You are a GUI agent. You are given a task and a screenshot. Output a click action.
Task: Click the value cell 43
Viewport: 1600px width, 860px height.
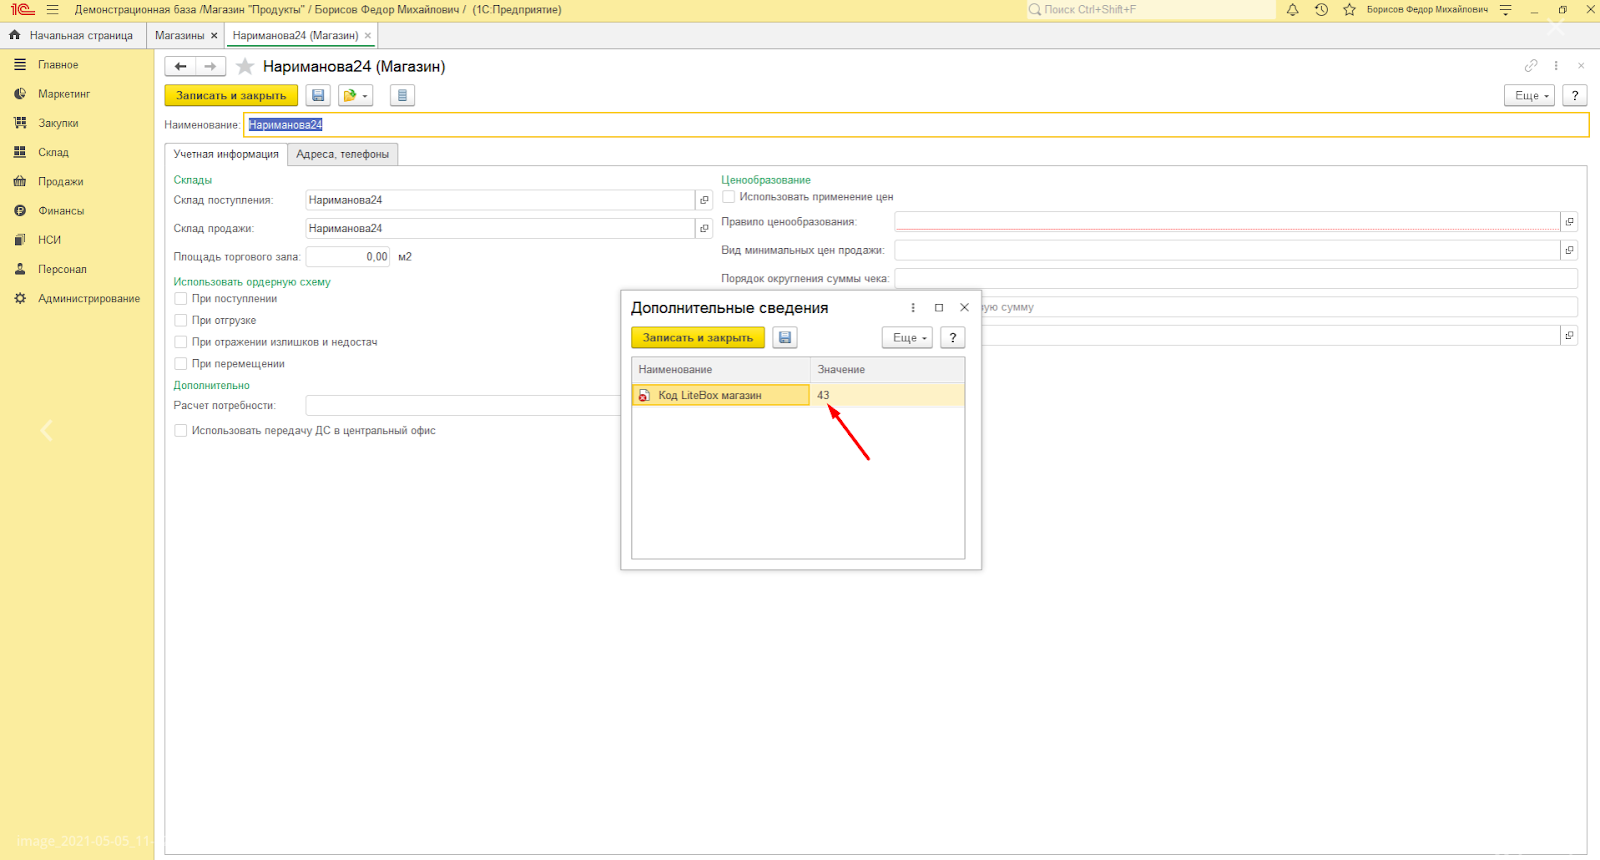tap(887, 396)
